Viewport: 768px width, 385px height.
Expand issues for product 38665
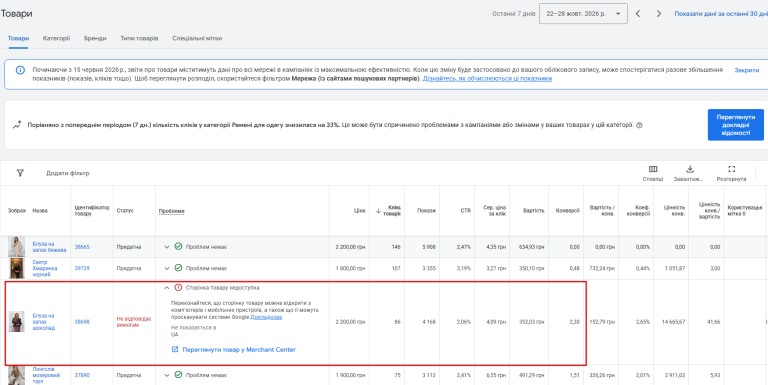pyautogui.click(x=167, y=247)
